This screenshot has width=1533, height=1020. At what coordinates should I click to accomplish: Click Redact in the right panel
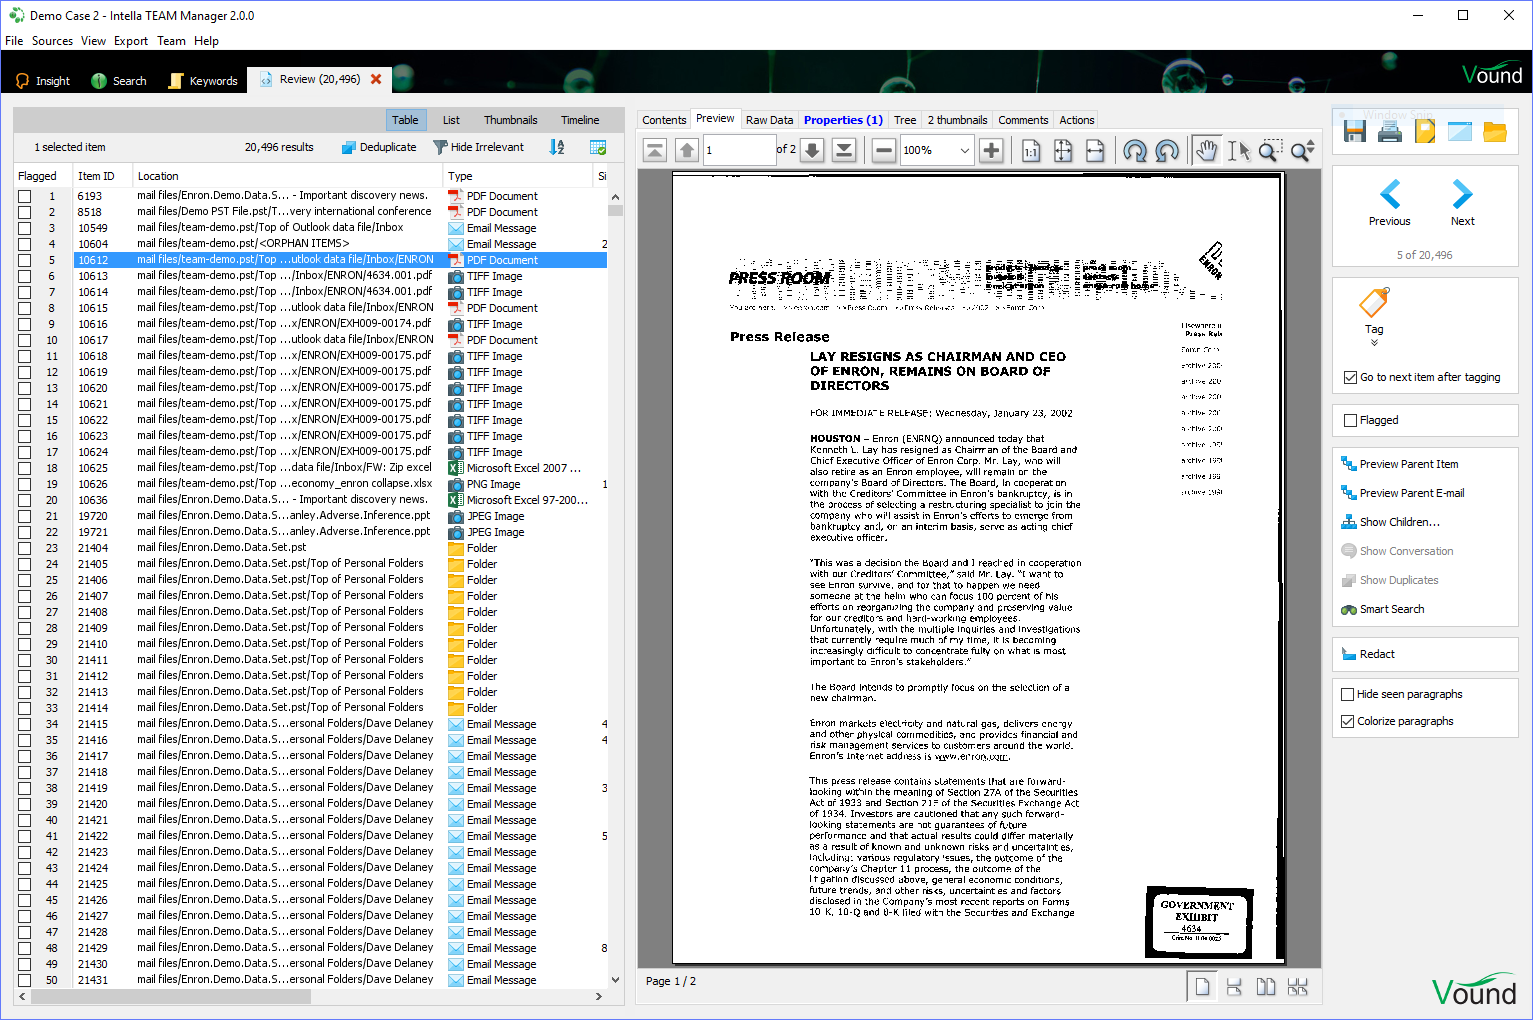[x=1377, y=654]
